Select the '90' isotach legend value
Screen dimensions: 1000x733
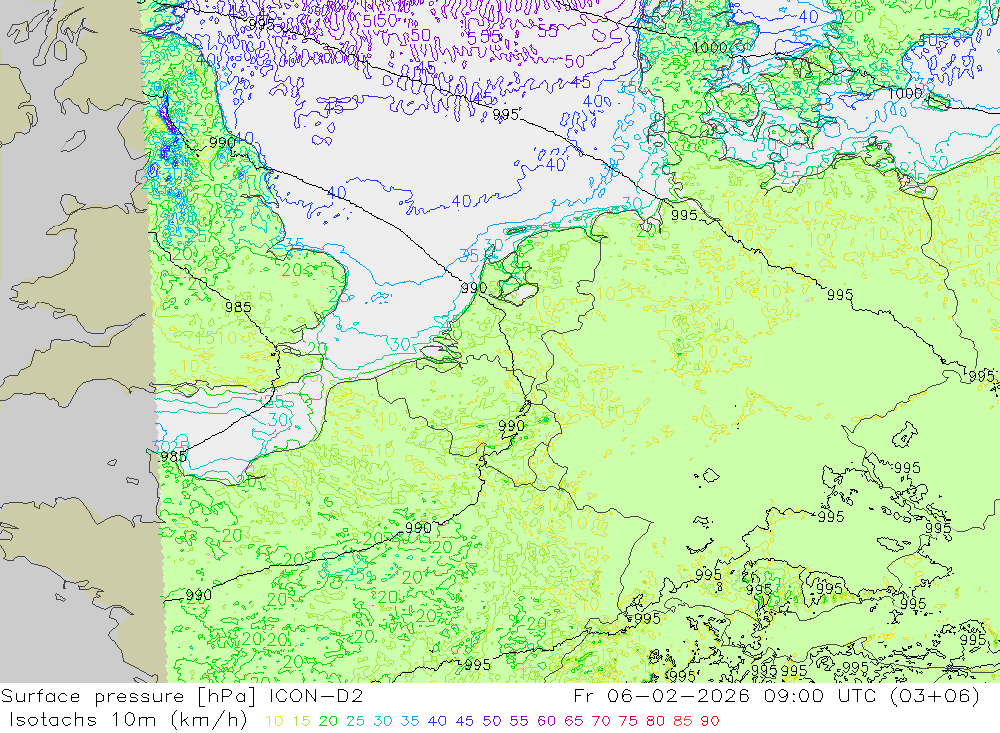pyautogui.click(x=710, y=721)
